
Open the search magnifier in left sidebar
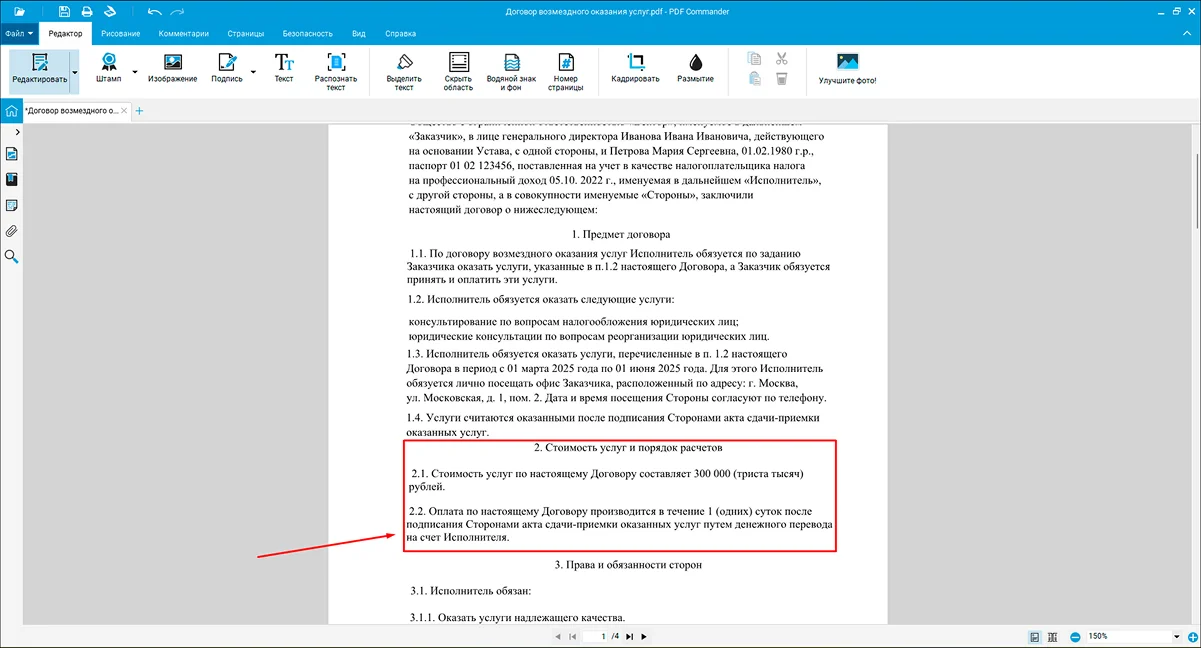12,257
